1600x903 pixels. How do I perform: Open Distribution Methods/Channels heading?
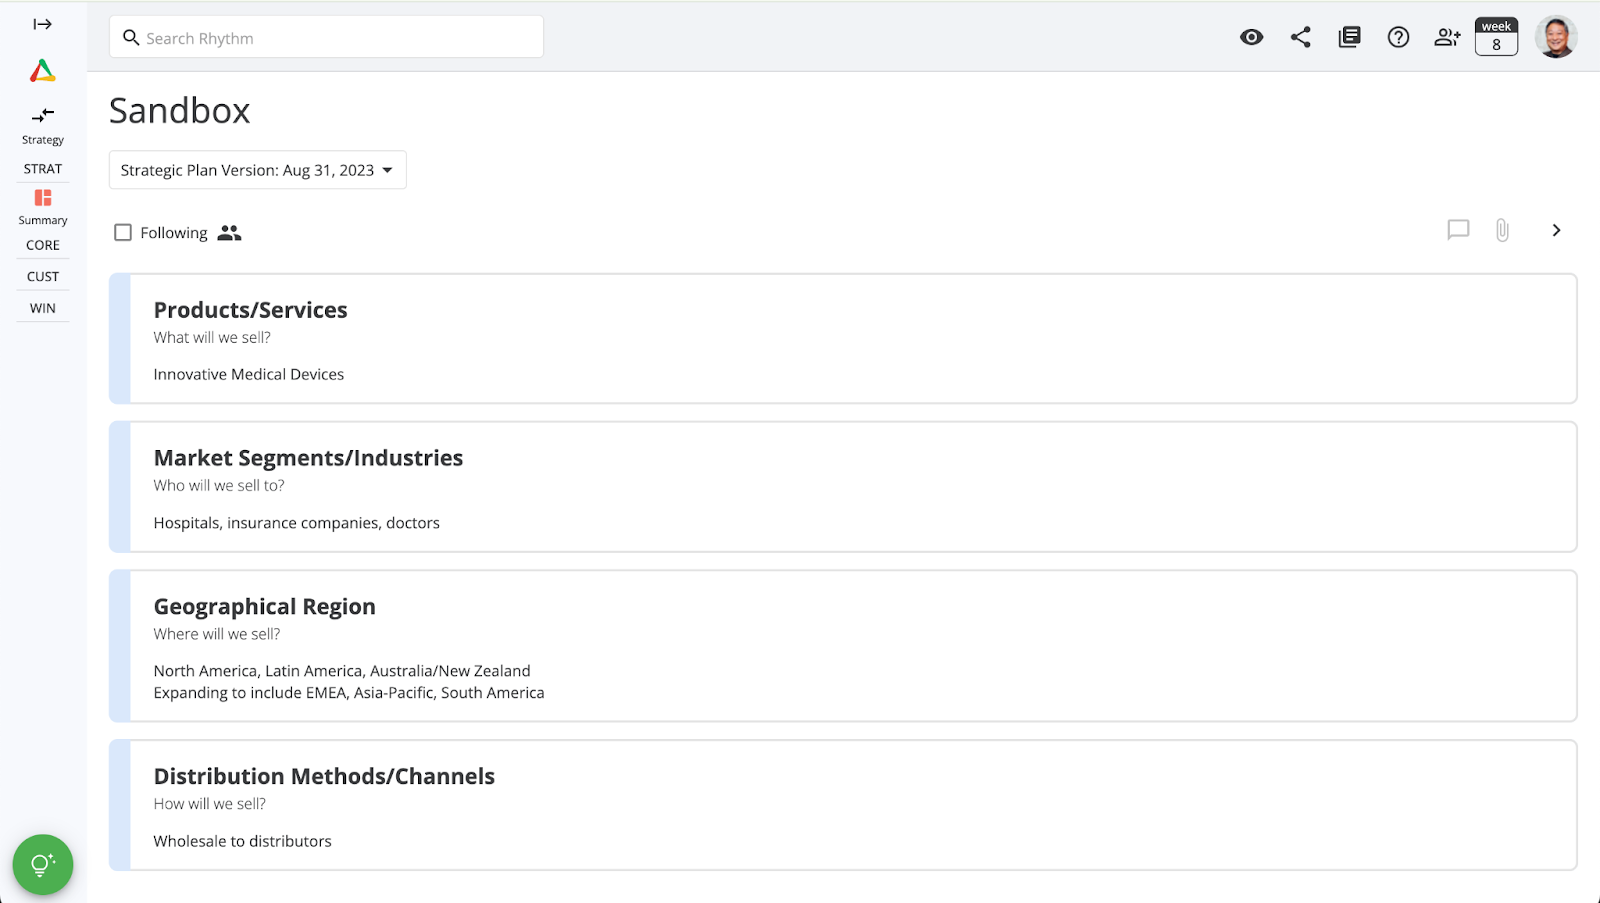point(324,777)
